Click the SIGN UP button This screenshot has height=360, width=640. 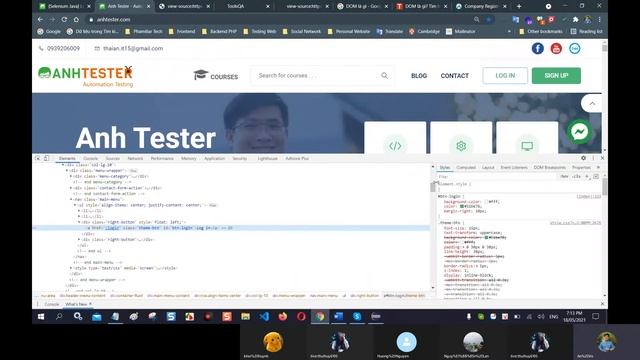click(x=556, y=76)
